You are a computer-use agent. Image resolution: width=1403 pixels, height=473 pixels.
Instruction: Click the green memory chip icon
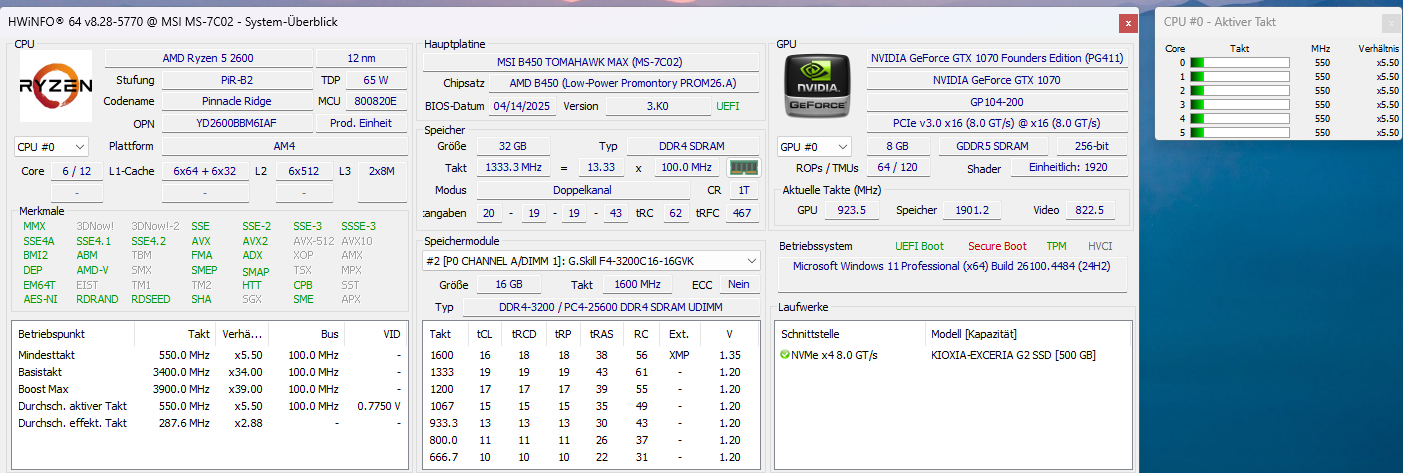click(x=741, y=167)
